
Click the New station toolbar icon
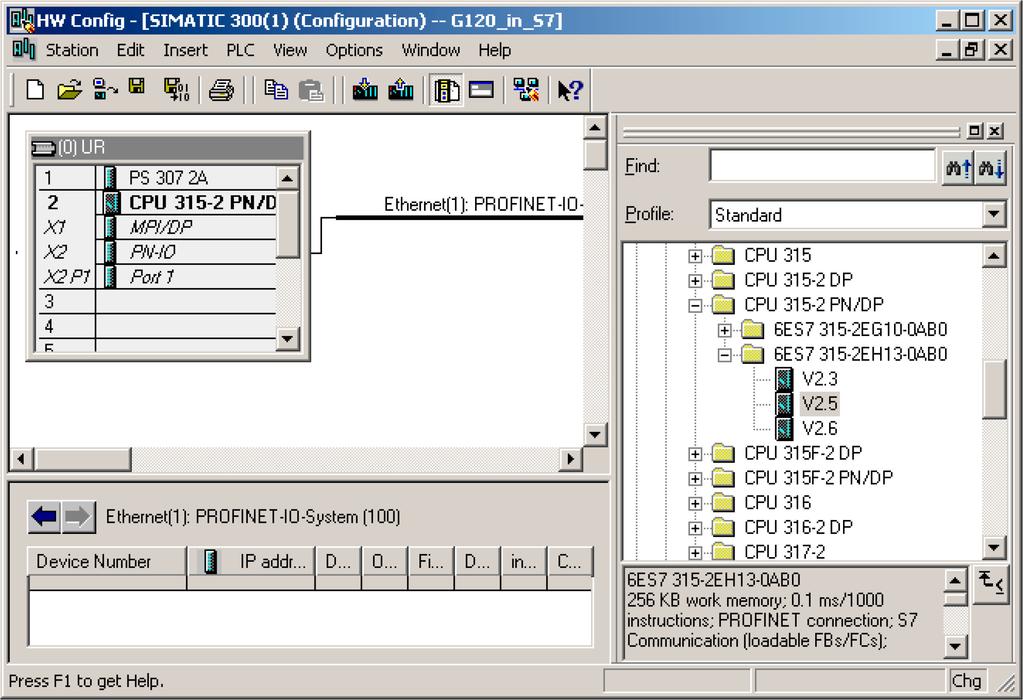click(35, 89)
